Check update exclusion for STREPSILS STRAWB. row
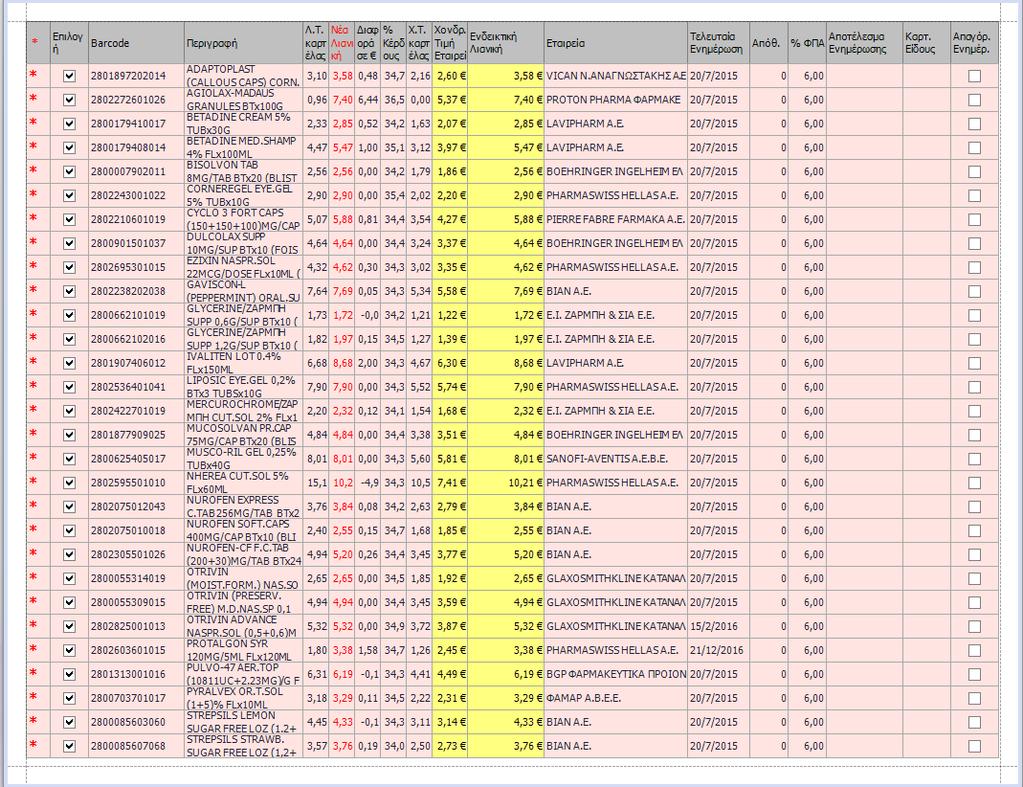Screen dimensions: 1023x787 tap(975, 746)
